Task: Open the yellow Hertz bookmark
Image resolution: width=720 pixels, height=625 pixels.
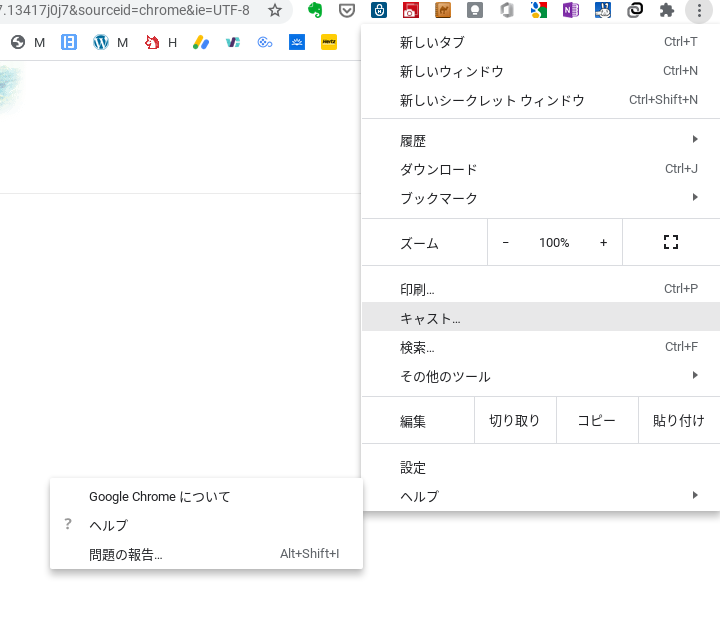Action: pyautogui.click(x=329, y=42)
